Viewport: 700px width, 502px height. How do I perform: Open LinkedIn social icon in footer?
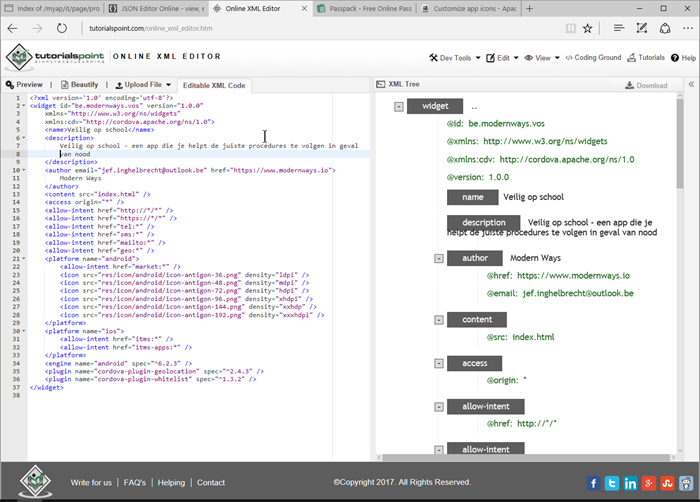(x=630, y=483)
